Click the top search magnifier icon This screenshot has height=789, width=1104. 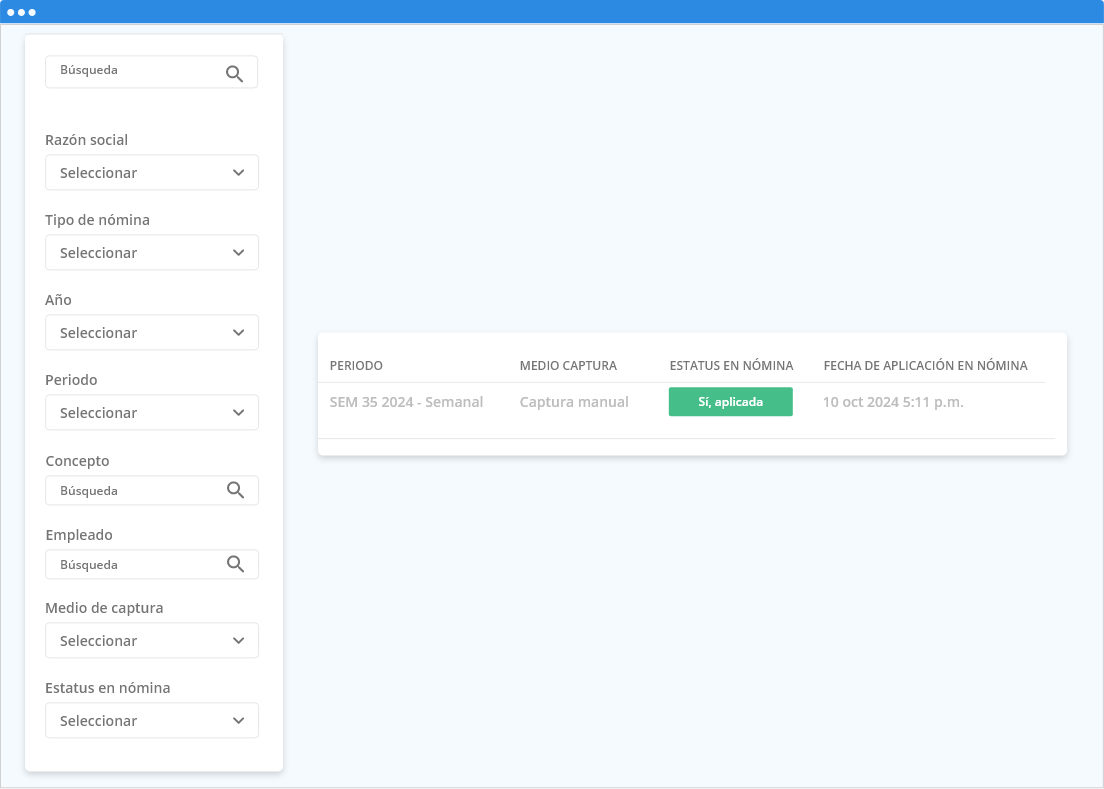(x=234, y=73)
